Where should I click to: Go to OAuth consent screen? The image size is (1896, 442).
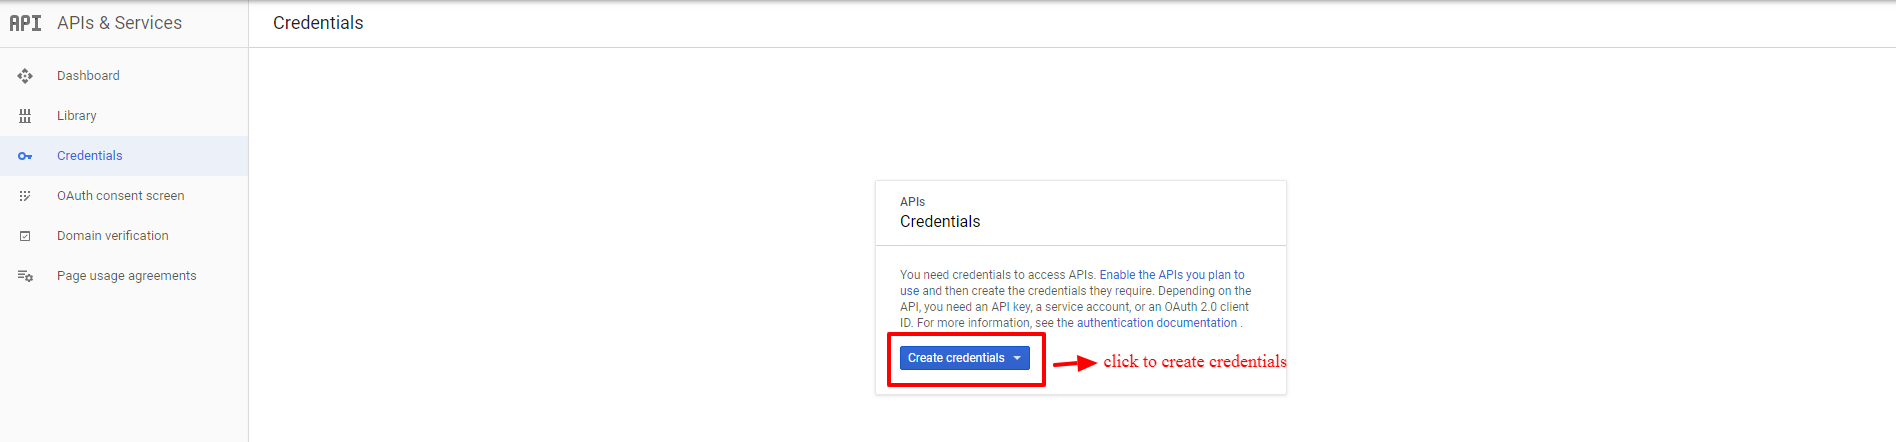pyautogui.click(x=124, y=196)
